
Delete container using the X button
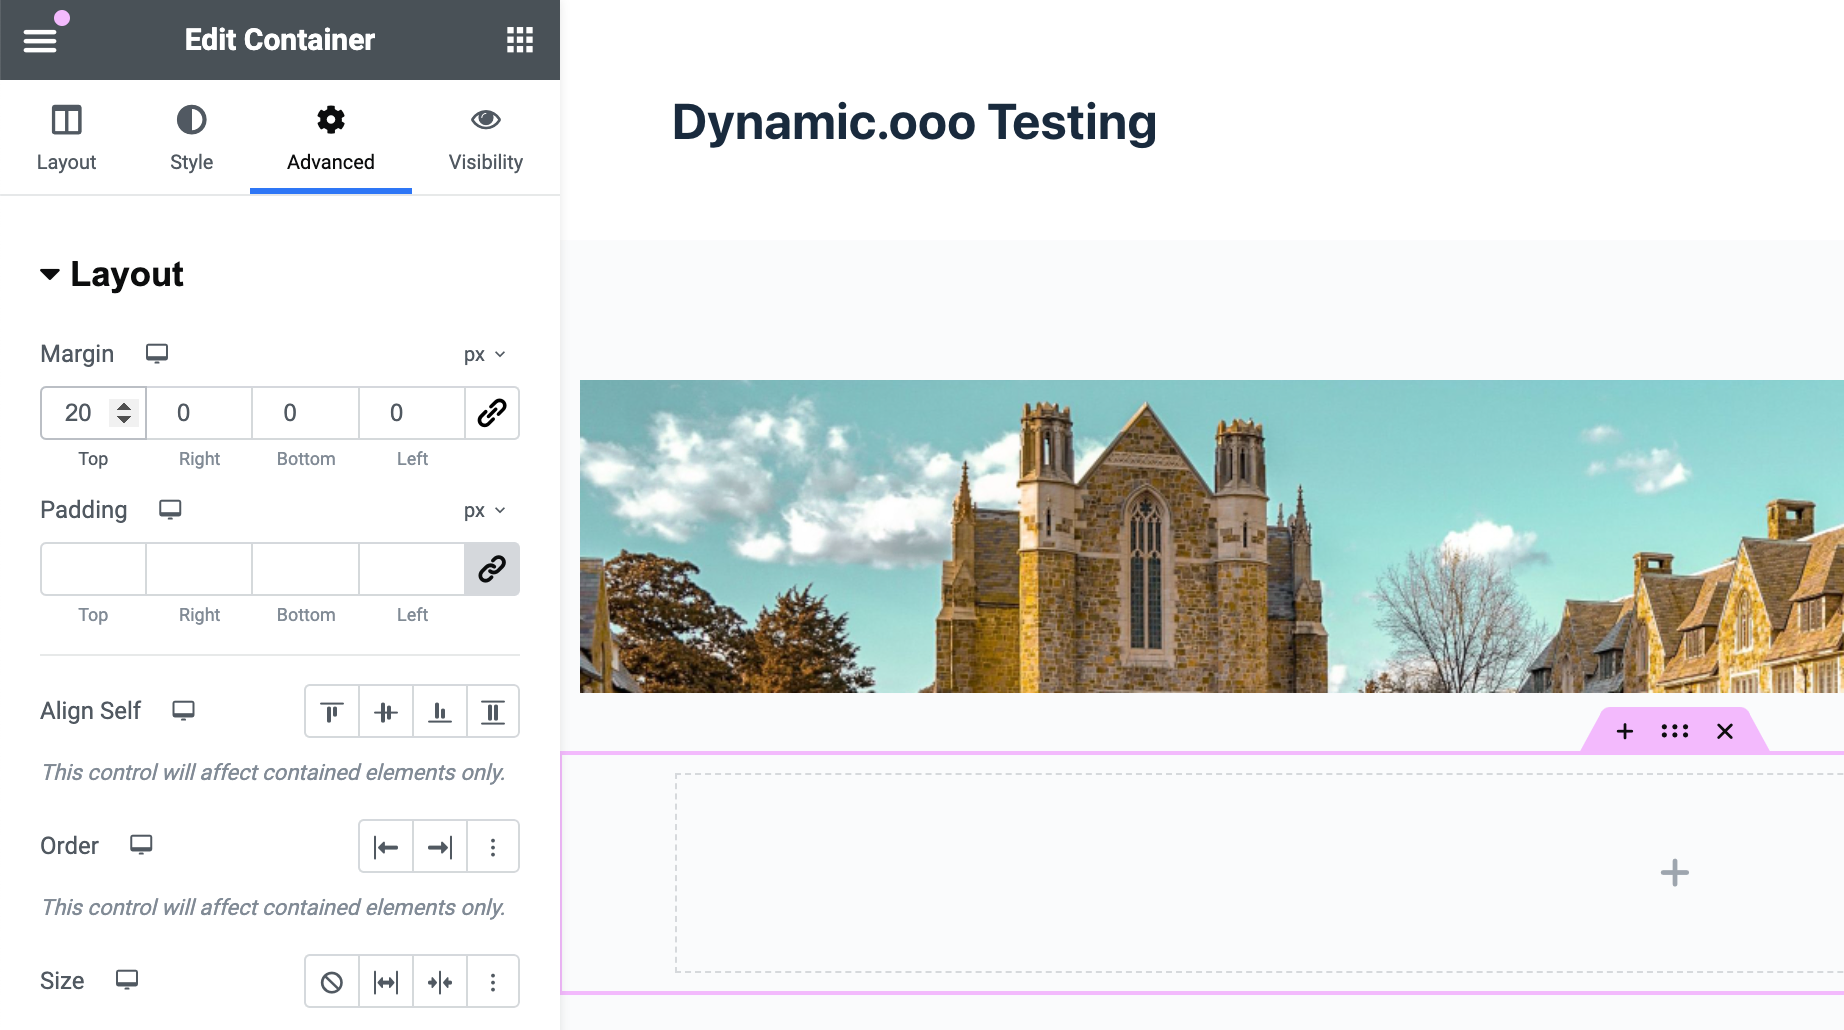[1725, 731]
